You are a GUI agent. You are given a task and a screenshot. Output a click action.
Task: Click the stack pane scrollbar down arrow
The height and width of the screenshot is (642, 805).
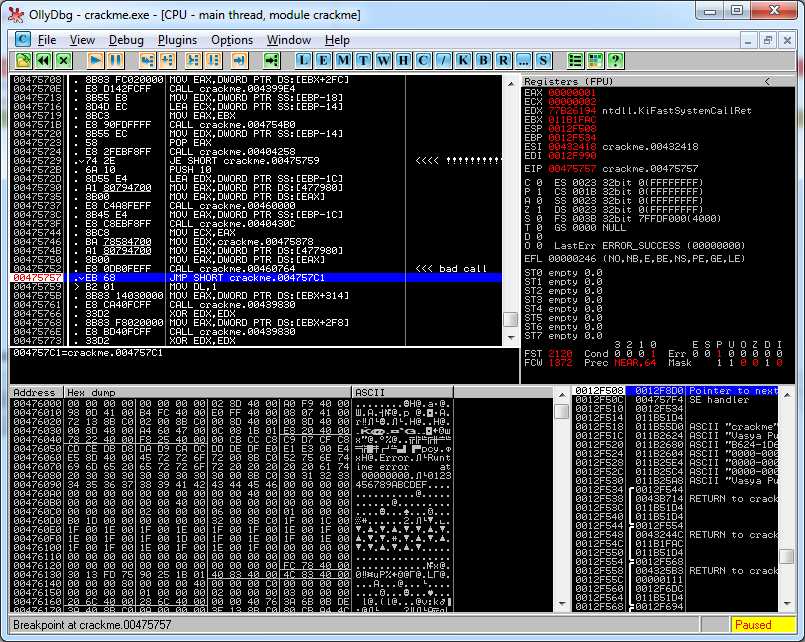tap(787, 604)
